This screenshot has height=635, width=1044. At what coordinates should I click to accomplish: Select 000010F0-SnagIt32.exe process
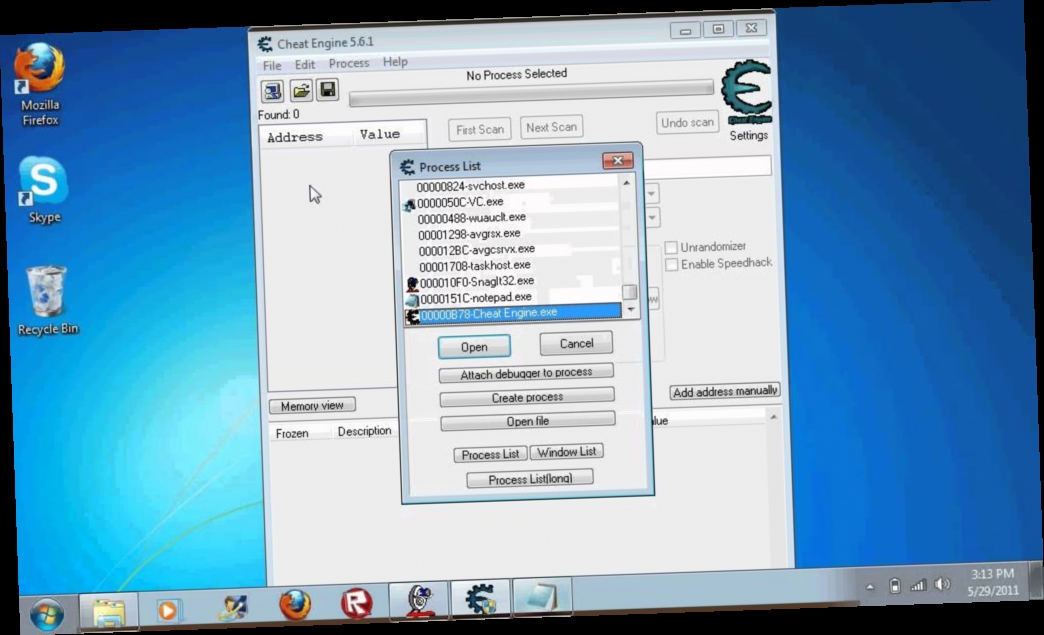pos(513,282)
